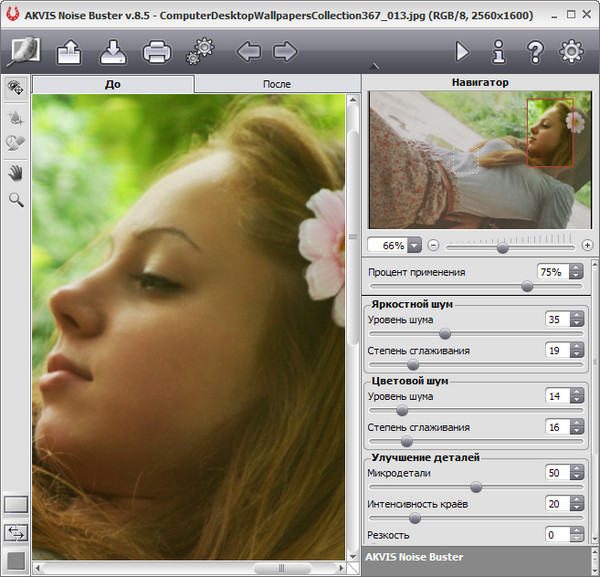Image resolution: width=600 pixels, height=577 pixels.
Task: Select the Zoom magnifier tool
Action: tap(16, 200)
